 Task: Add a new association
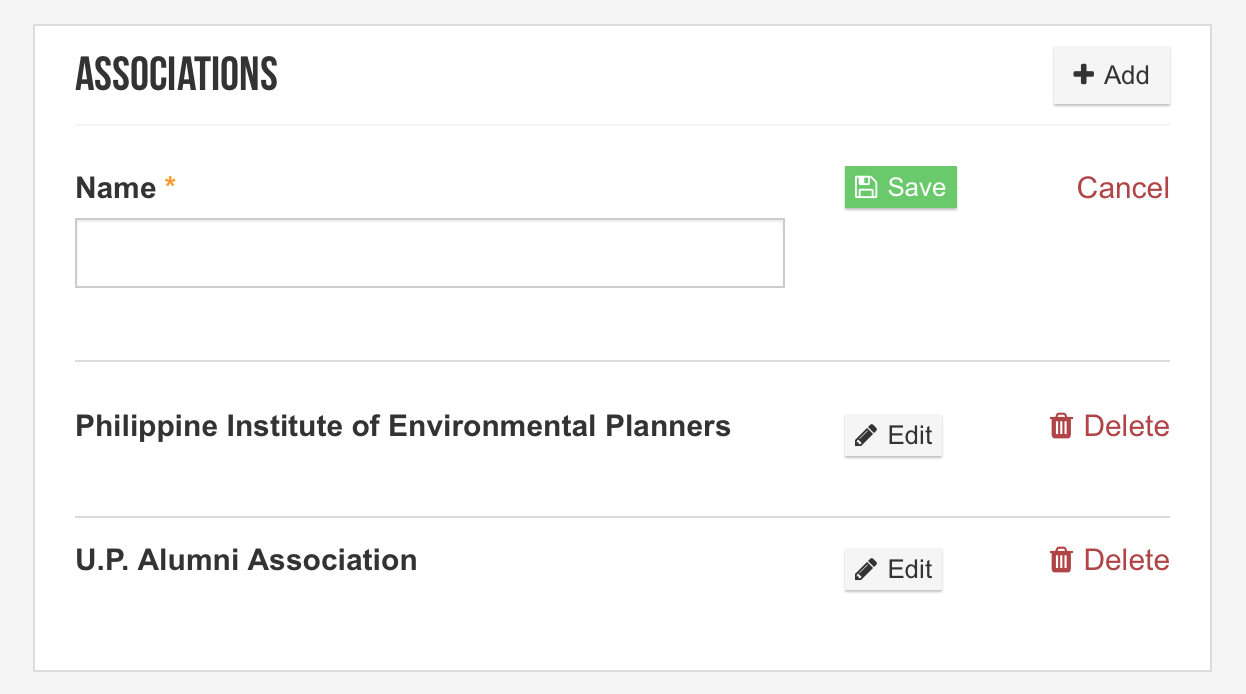[1112, 75]
